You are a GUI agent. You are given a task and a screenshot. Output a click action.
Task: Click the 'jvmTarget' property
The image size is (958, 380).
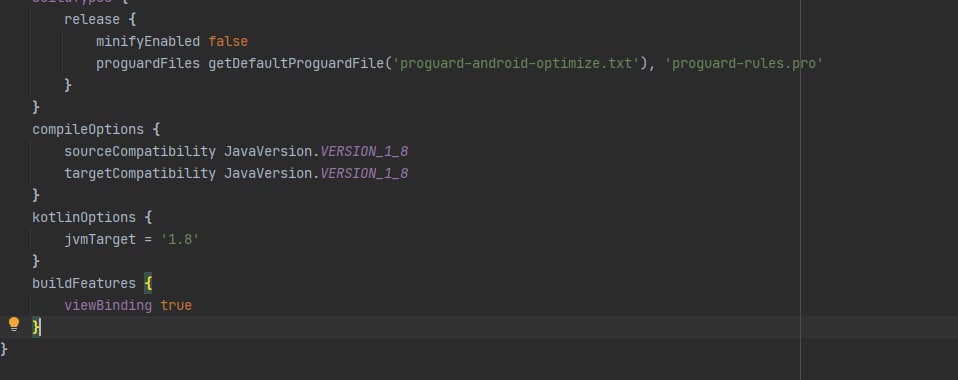[x=100, y=239]
